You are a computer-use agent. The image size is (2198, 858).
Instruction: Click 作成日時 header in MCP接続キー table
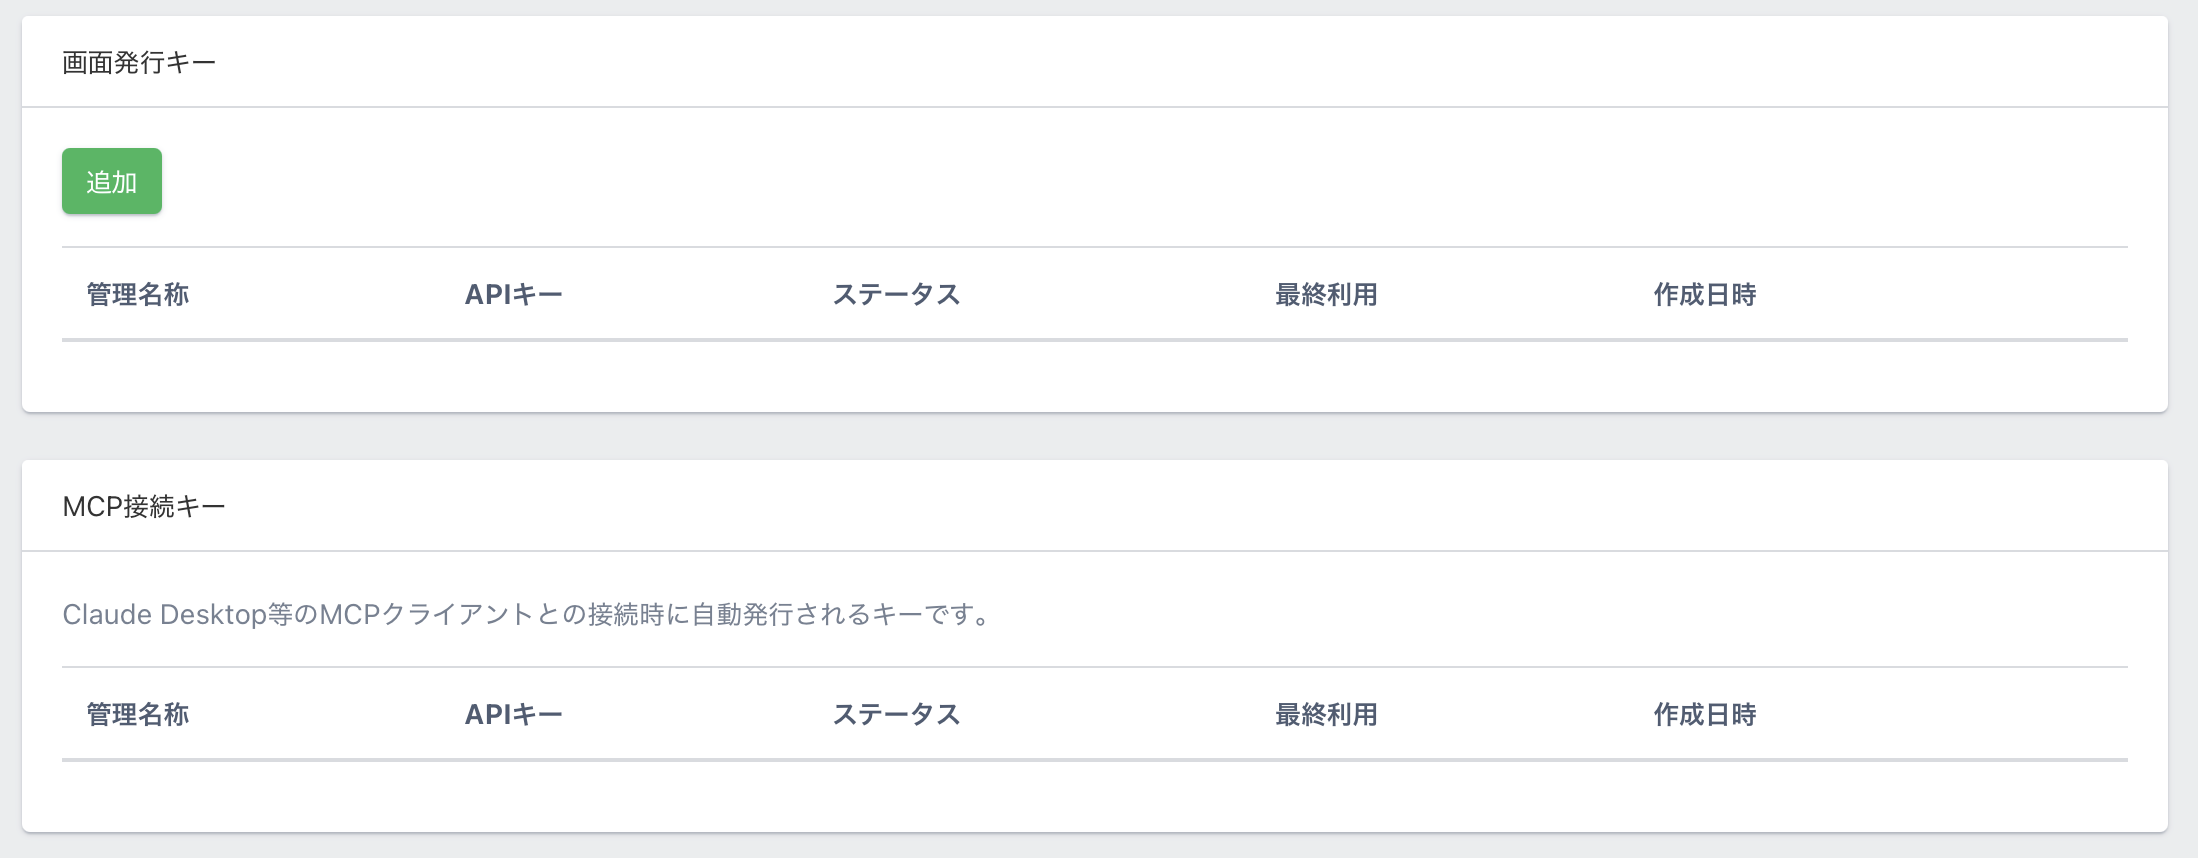click(x=1704, y=714)
